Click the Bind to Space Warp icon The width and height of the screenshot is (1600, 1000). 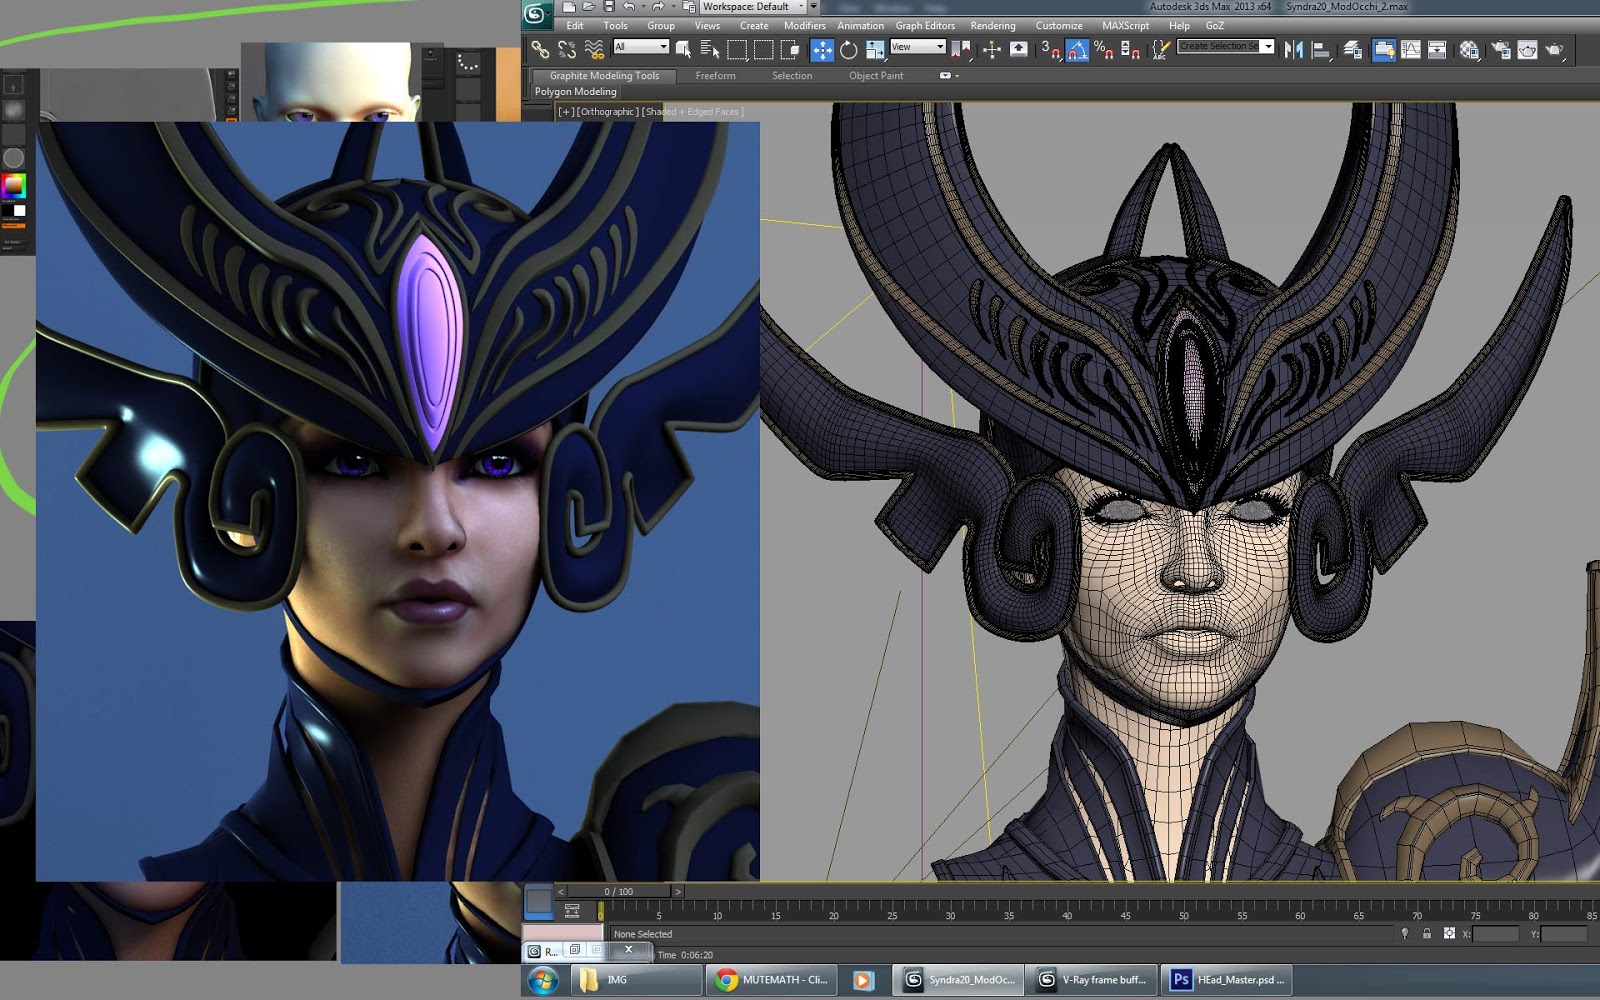(x=594, y=49)
